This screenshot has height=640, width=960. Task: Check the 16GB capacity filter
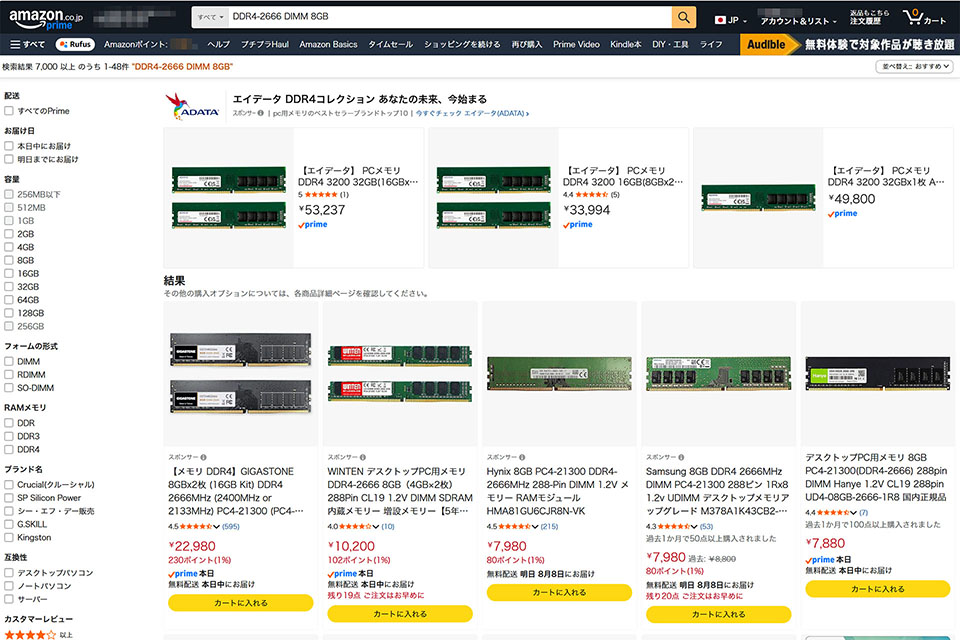(9, 274)
